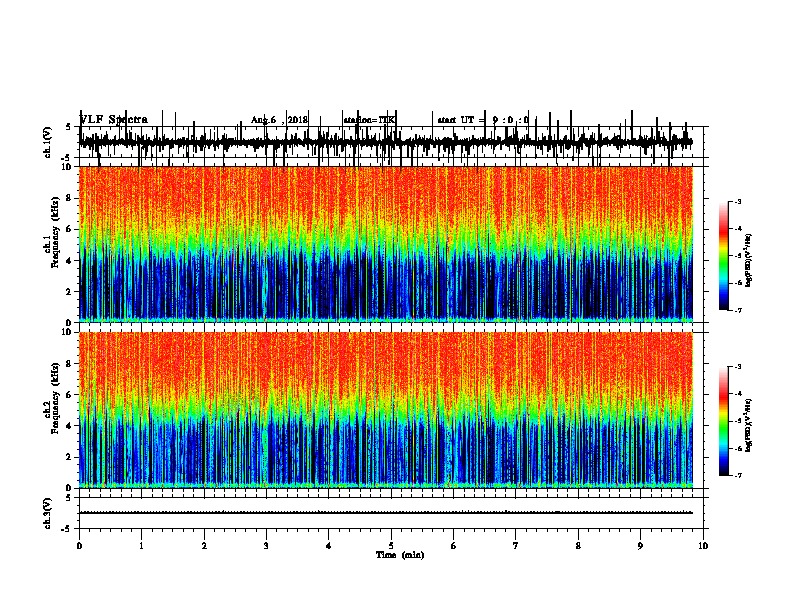Screen dimensions: 792x612
Task: Click time axis tick '10'
Action: click(703, 546)
